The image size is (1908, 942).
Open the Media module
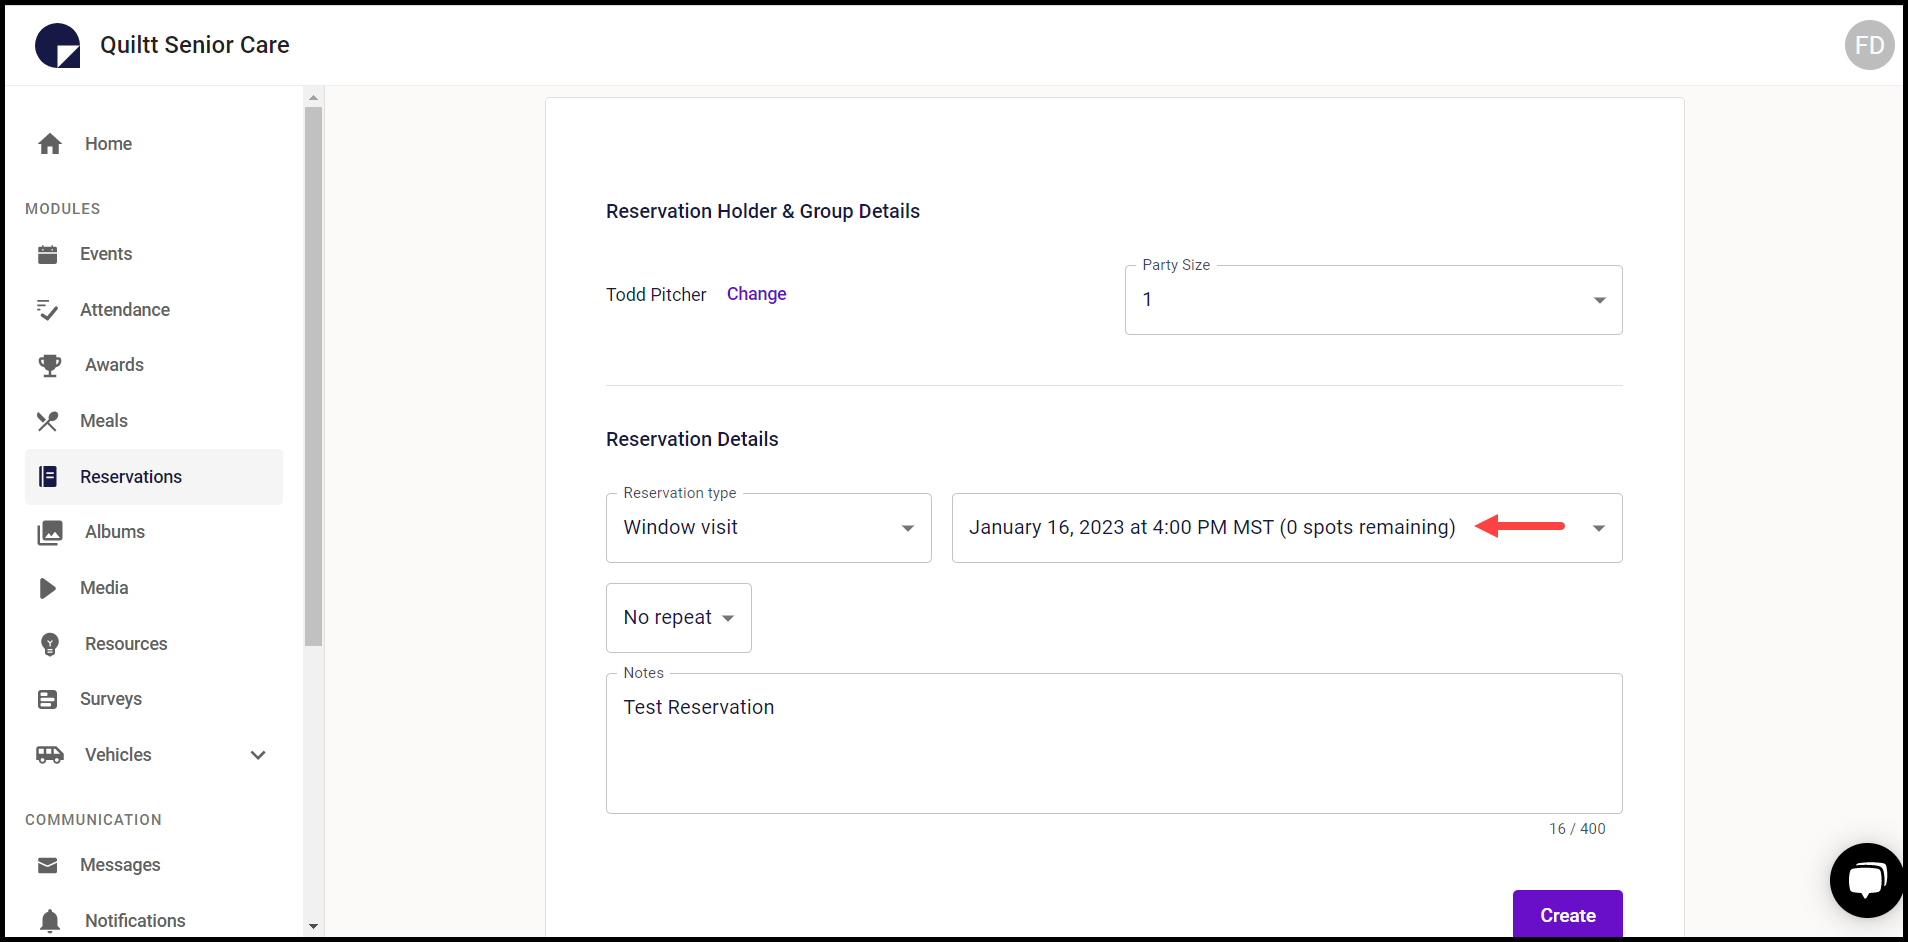154,588
